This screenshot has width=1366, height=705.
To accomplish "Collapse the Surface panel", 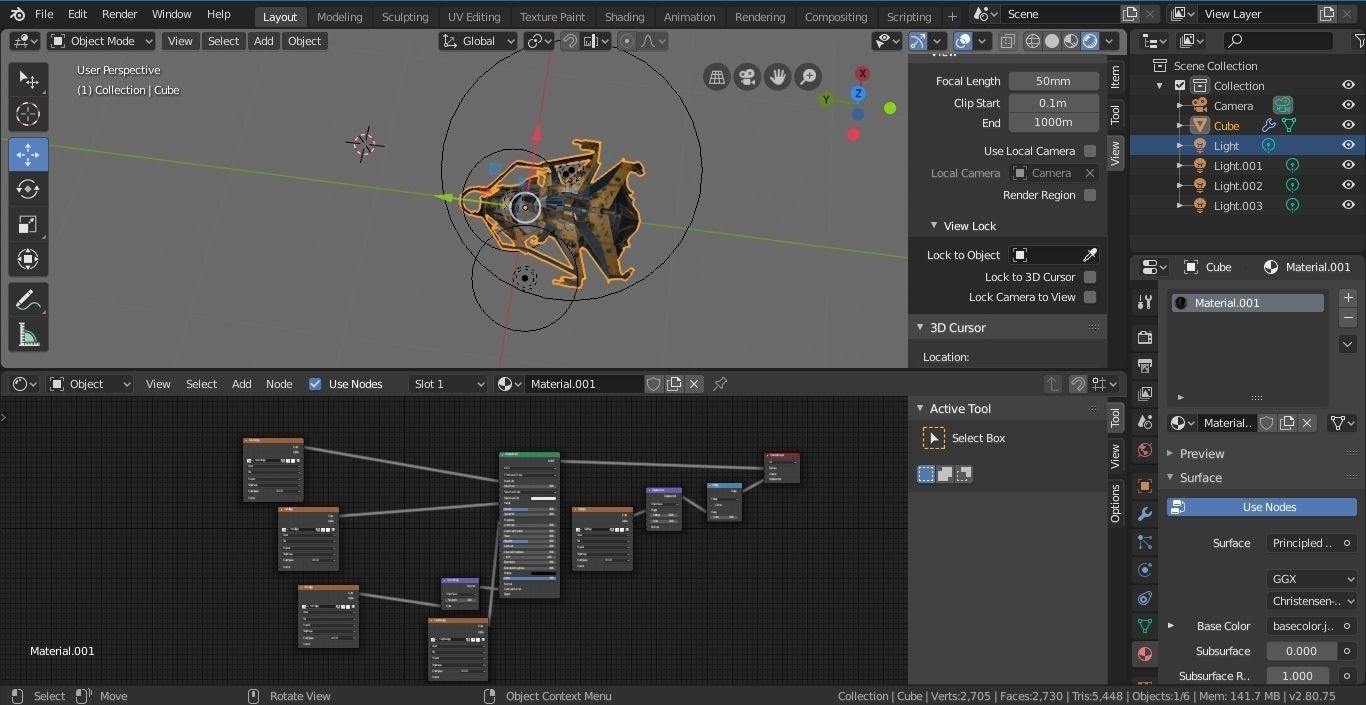I will 1170,478.
